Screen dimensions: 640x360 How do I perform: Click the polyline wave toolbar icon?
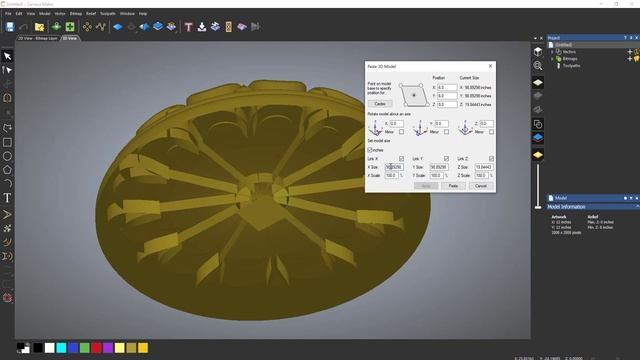click(101, 27)
